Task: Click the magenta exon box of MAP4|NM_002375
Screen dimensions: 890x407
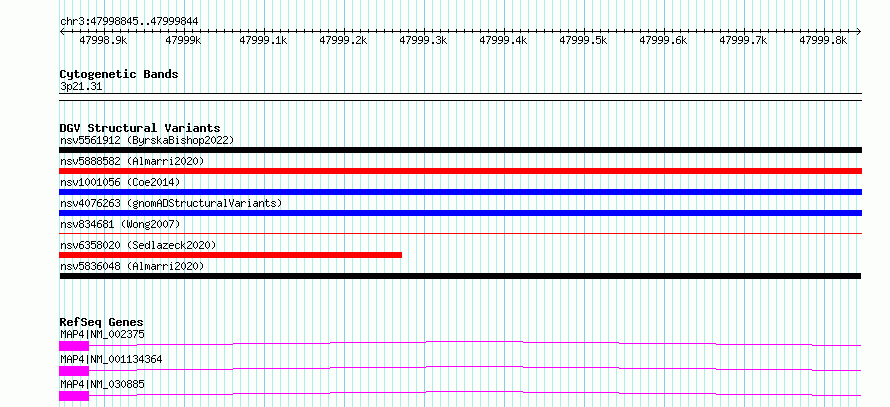Action: [74, 345]
